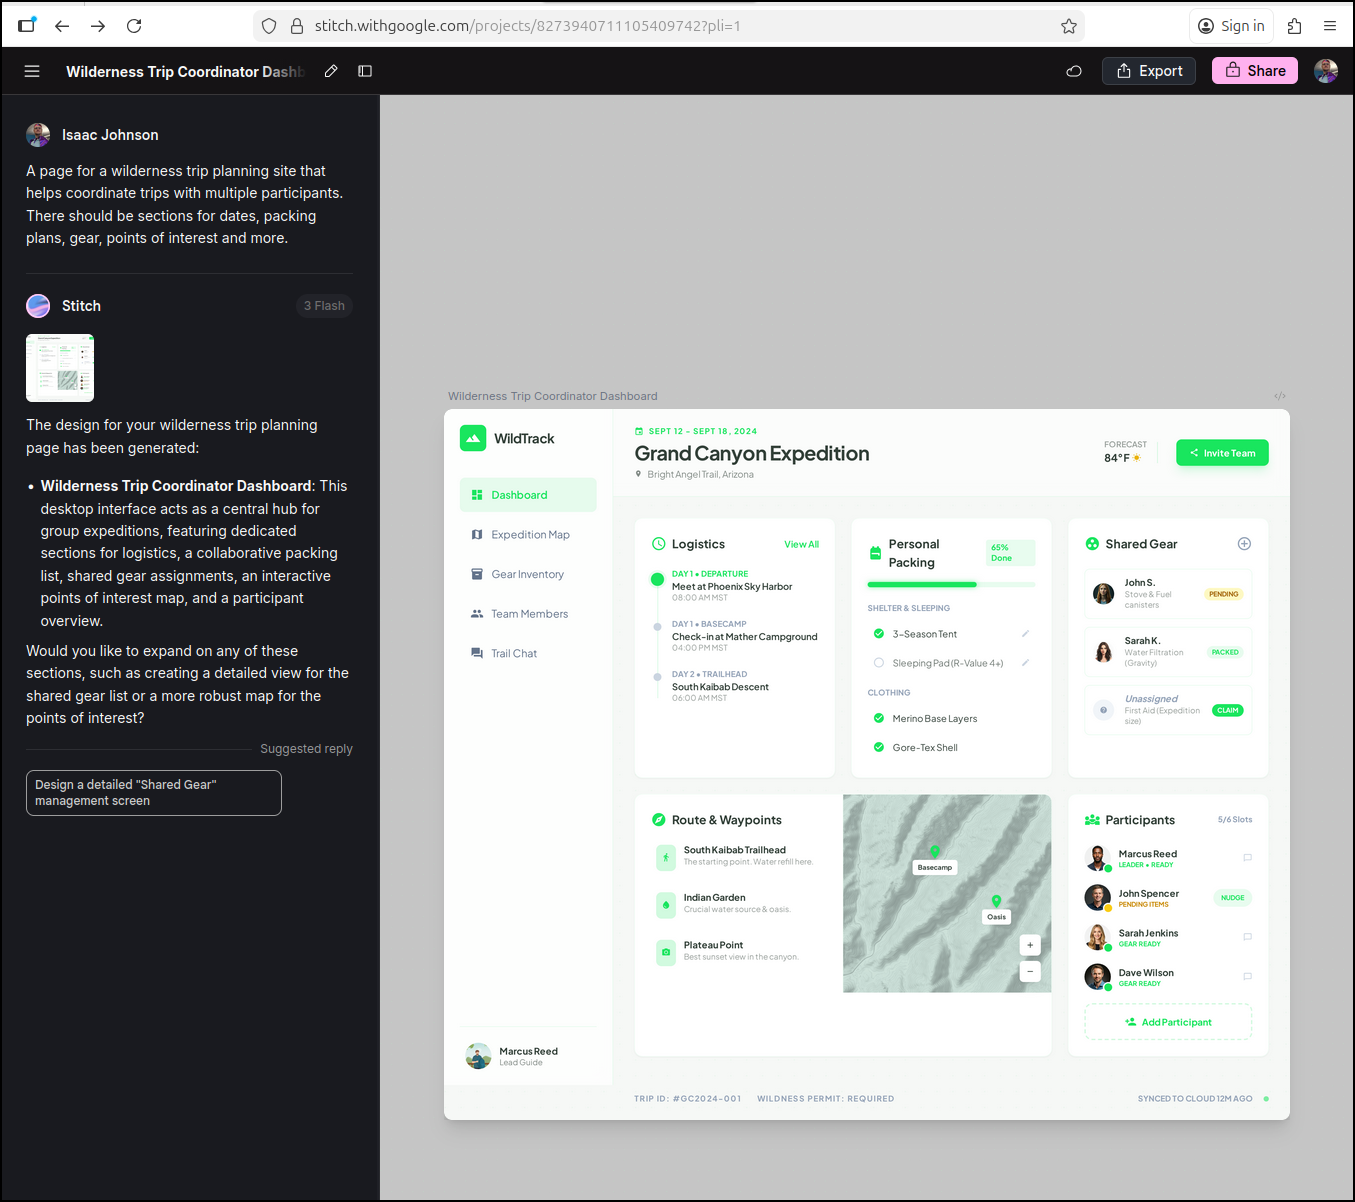The height and width of the screenshot is (1202, 1355).
Task: Click the undo history icon beside Export
Action: tap(1074, 71)
